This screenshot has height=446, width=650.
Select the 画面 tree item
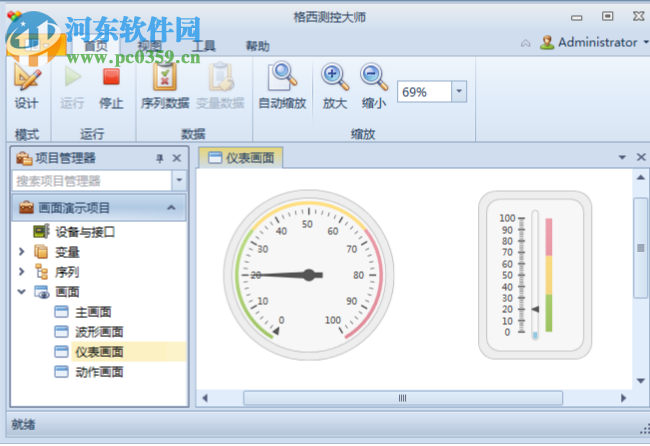point(67,292)
